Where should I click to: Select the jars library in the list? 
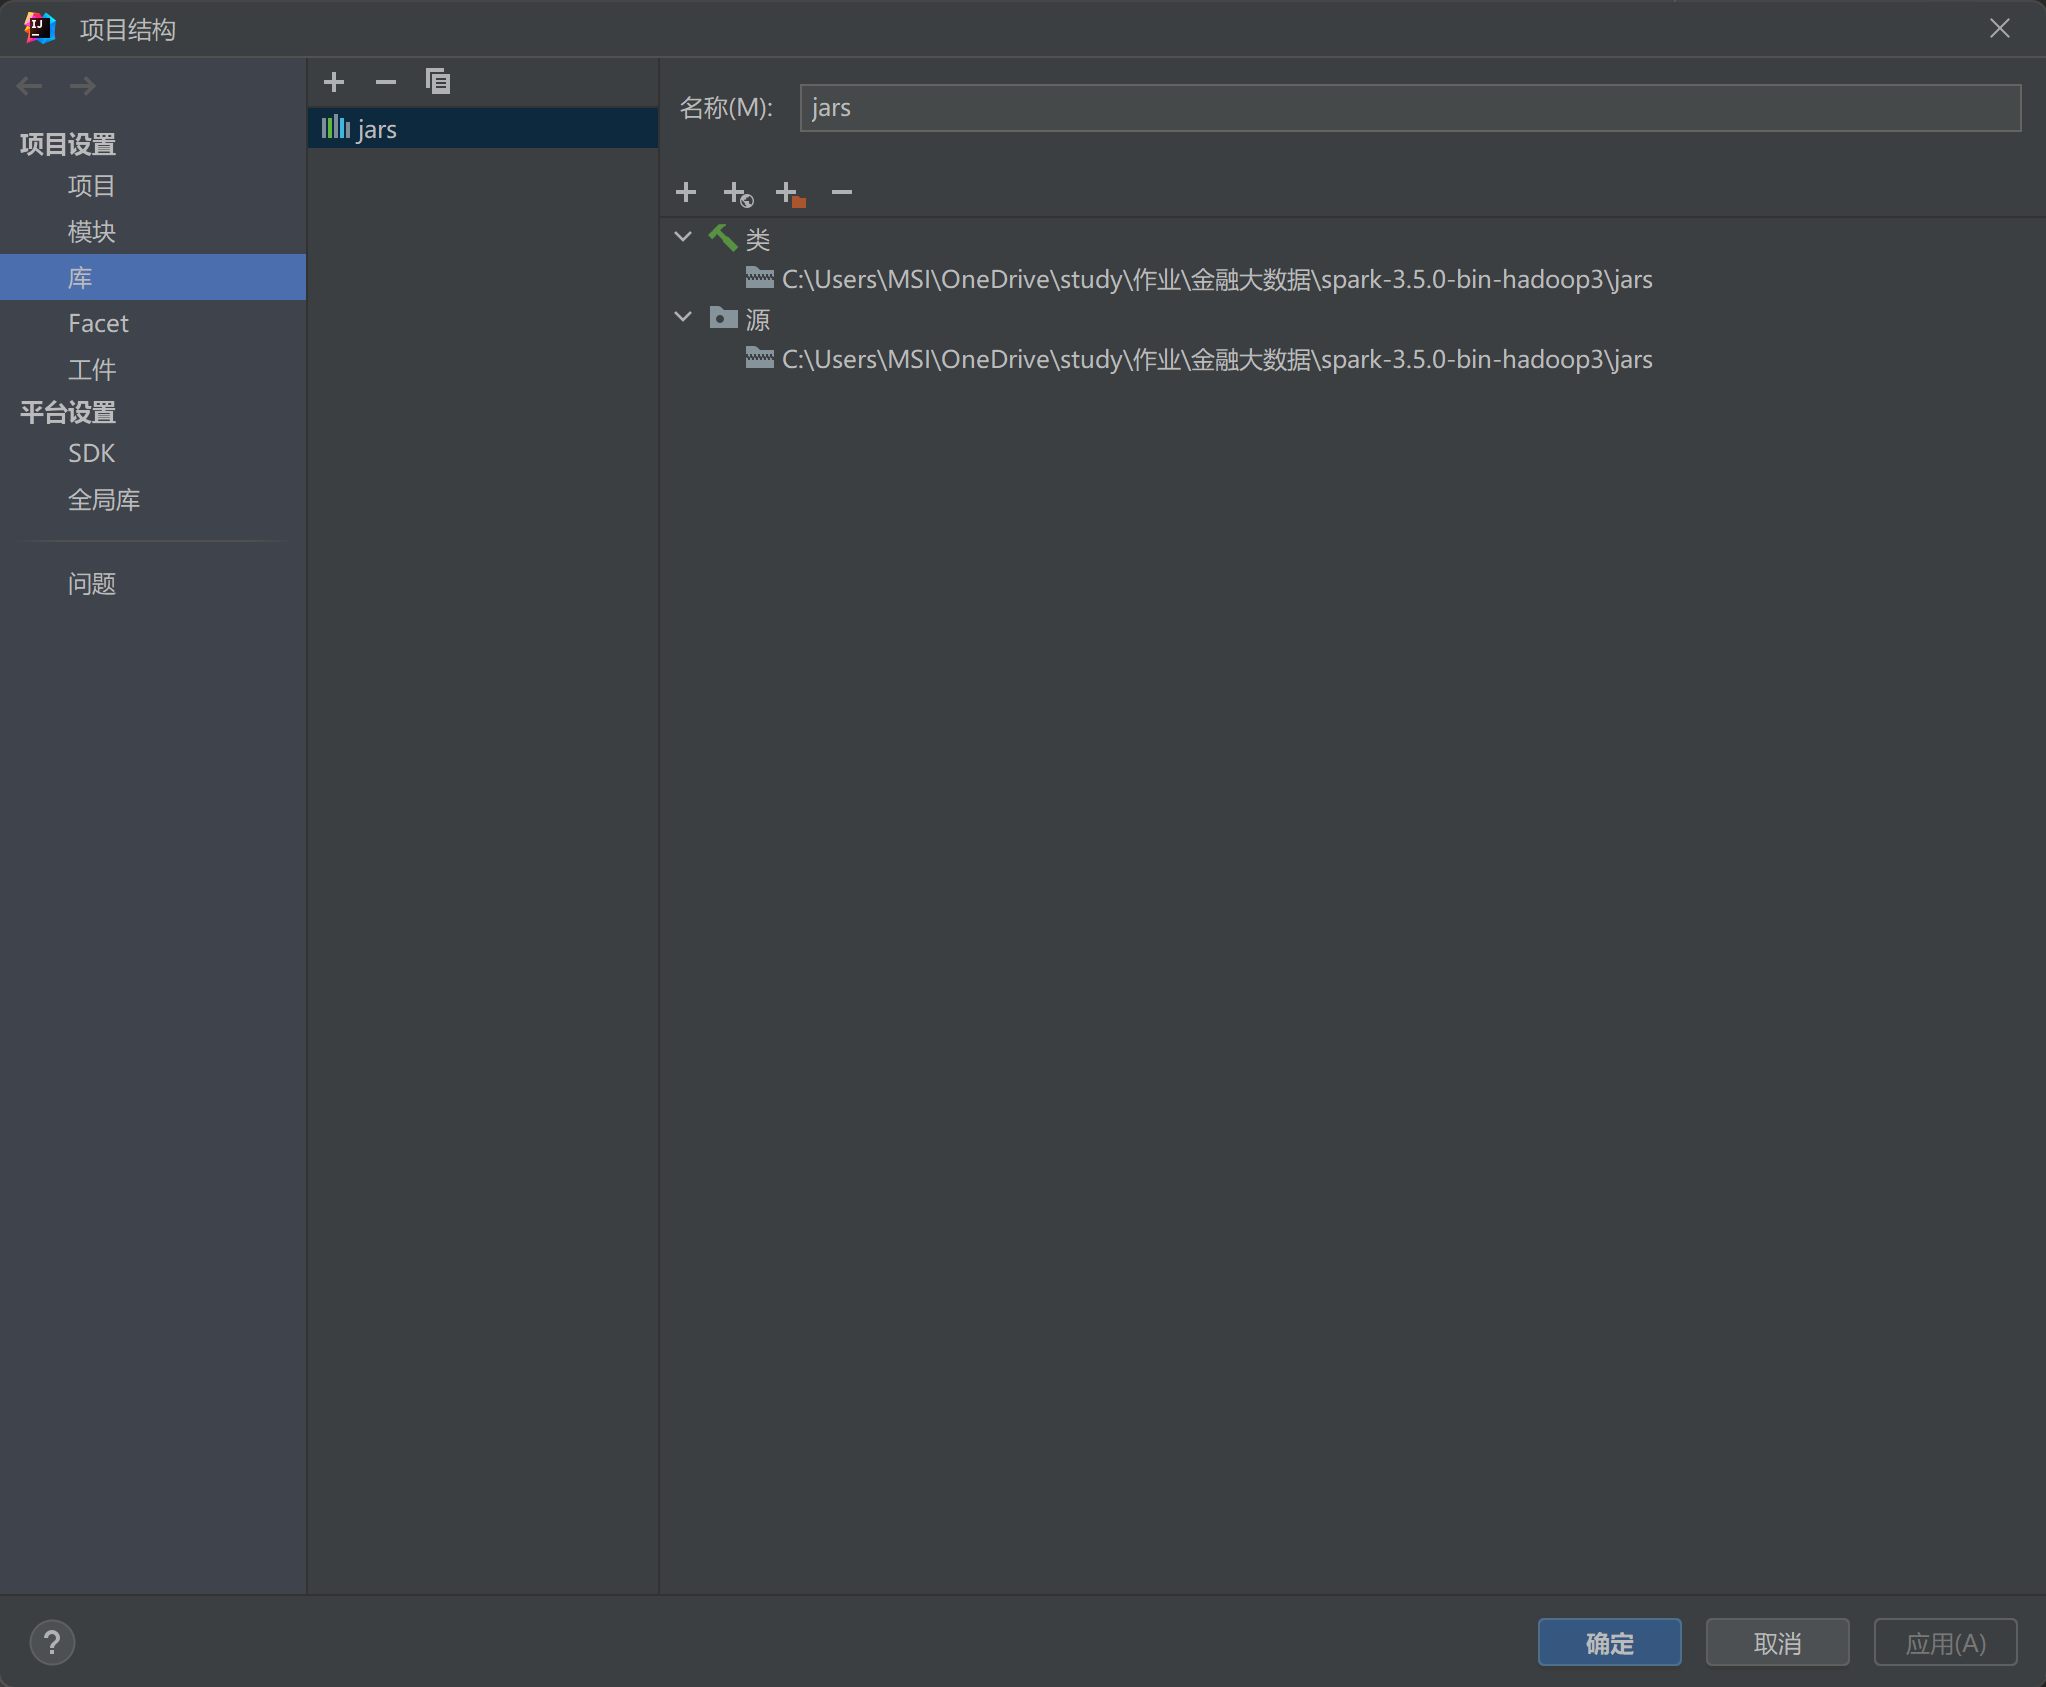click(483, 129)
